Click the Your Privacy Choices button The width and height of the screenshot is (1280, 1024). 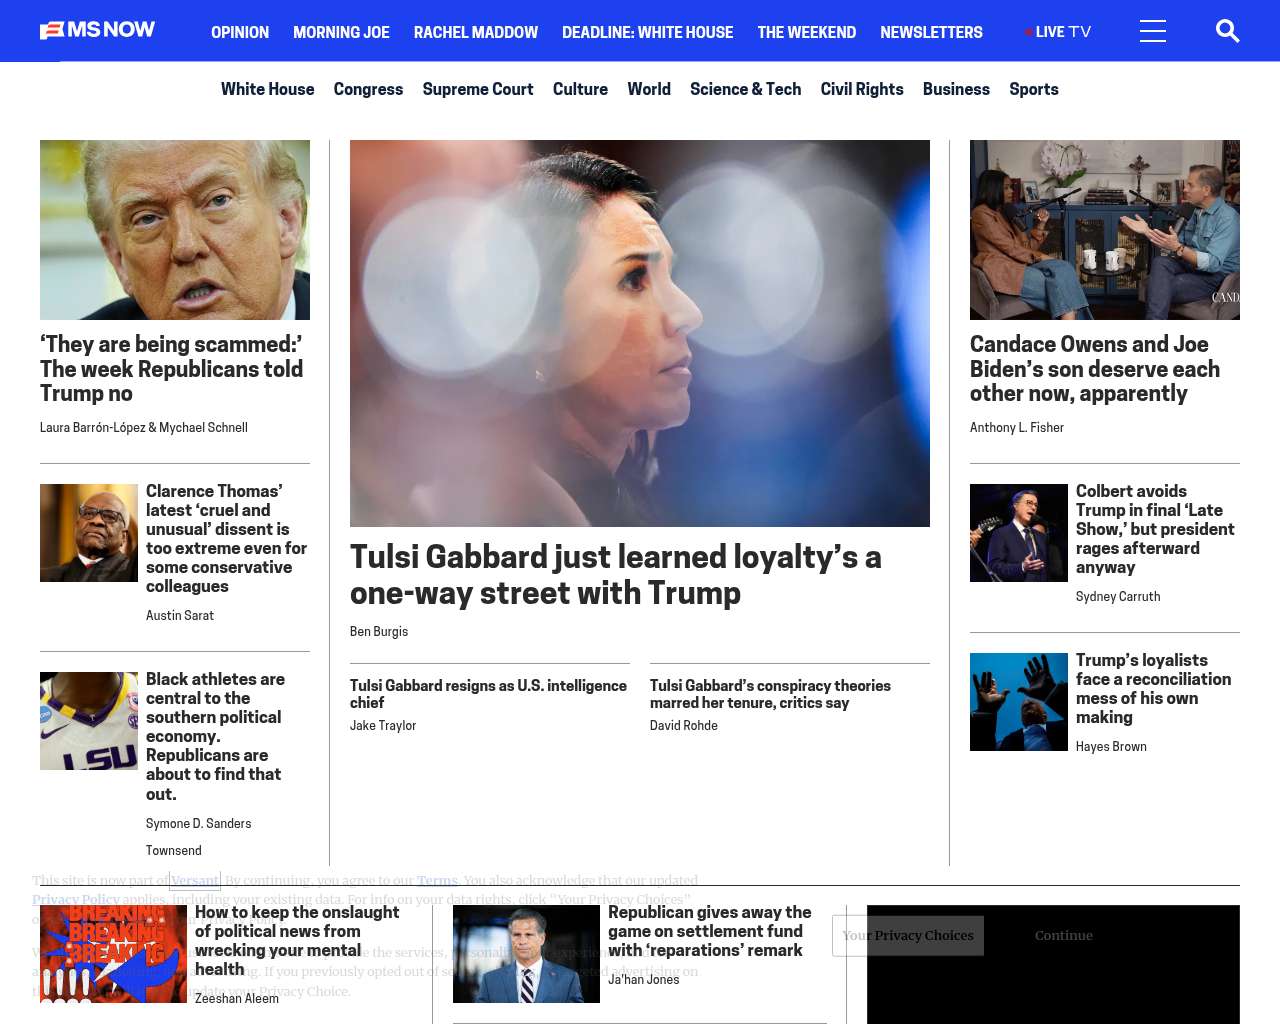click(x=908, y=936)
